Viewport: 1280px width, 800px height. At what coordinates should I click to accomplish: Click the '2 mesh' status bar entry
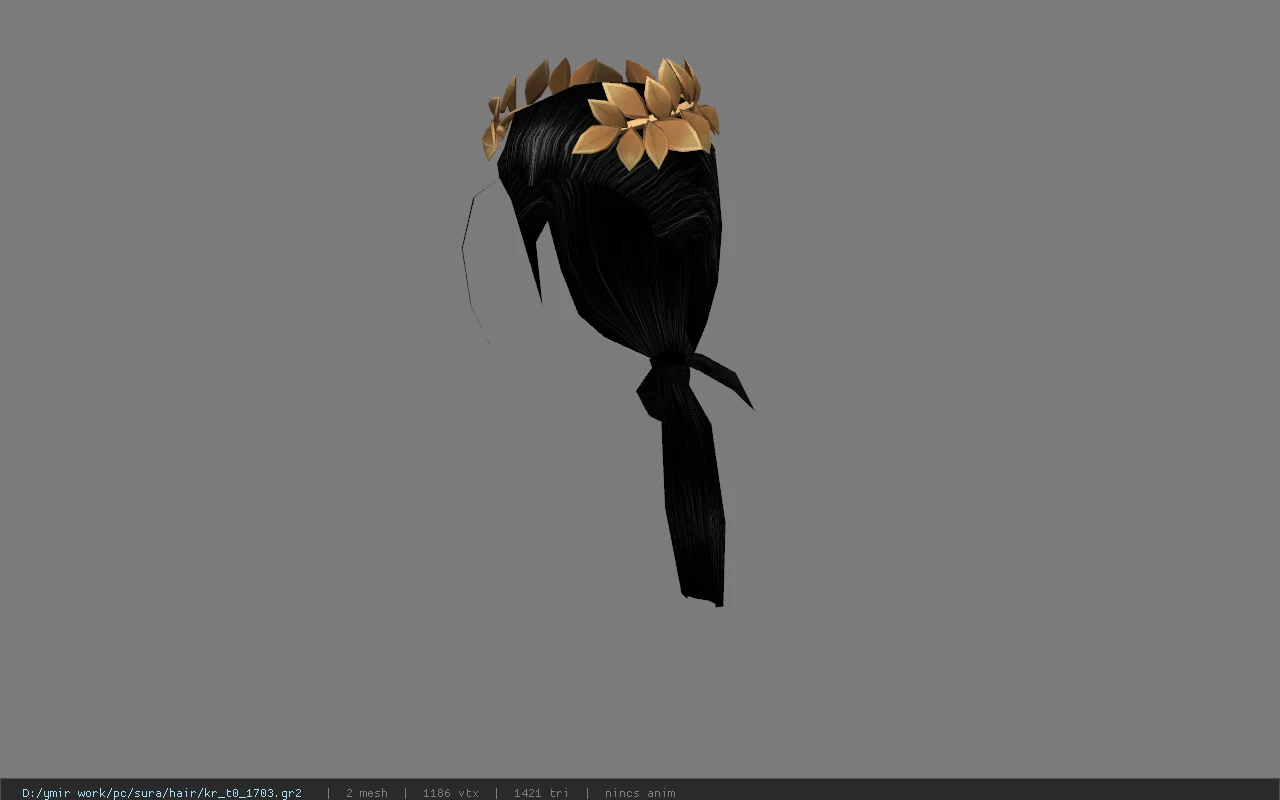tap(366, 793)
